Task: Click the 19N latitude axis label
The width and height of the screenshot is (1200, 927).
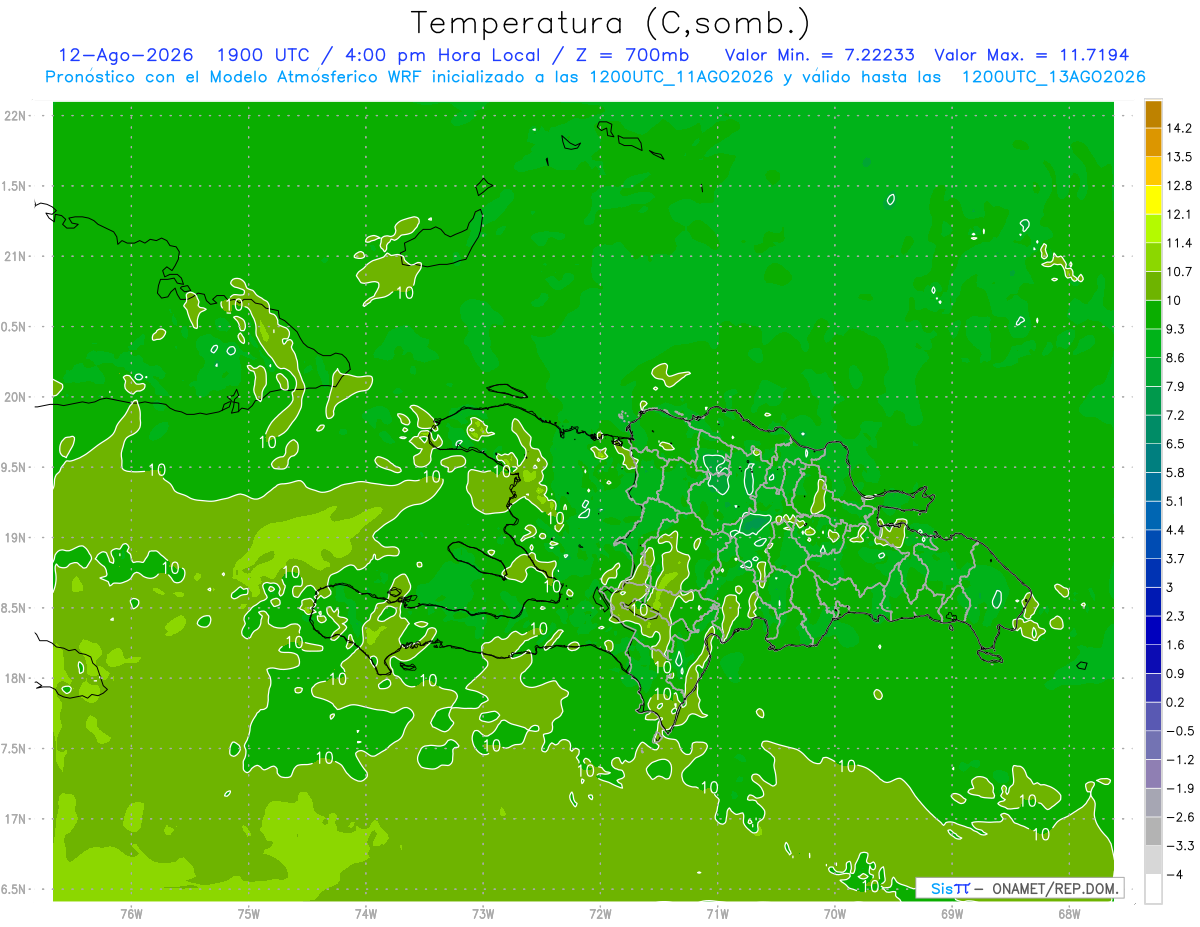Action: (x=17, y=538)
